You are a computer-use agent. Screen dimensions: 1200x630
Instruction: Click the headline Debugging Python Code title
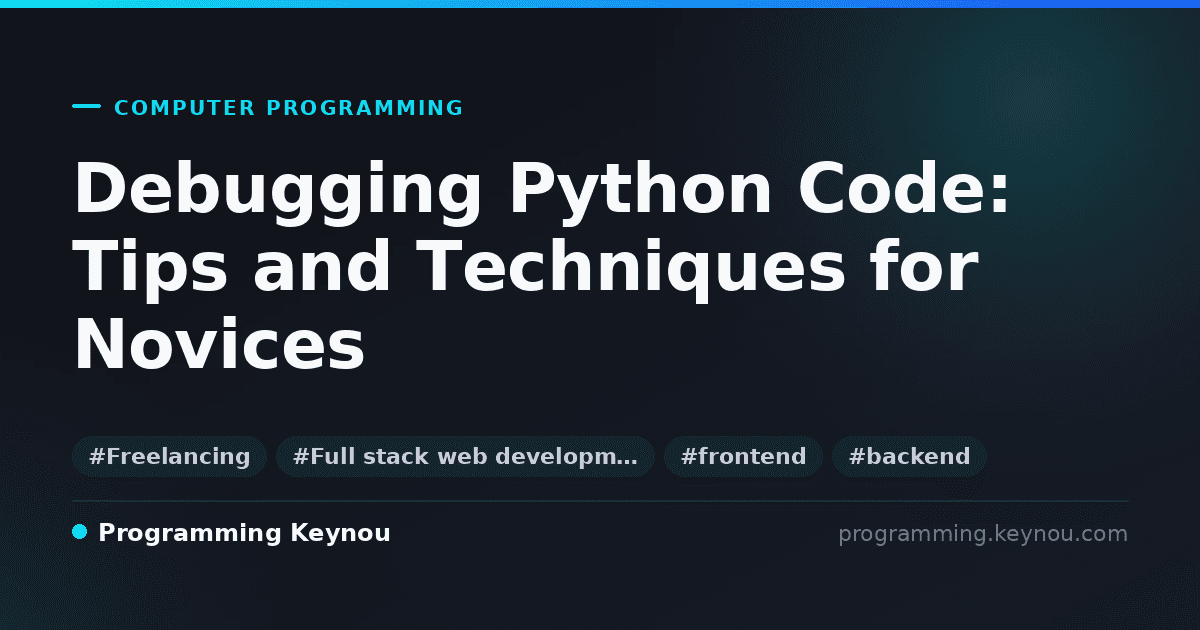(x=543, y=268)
